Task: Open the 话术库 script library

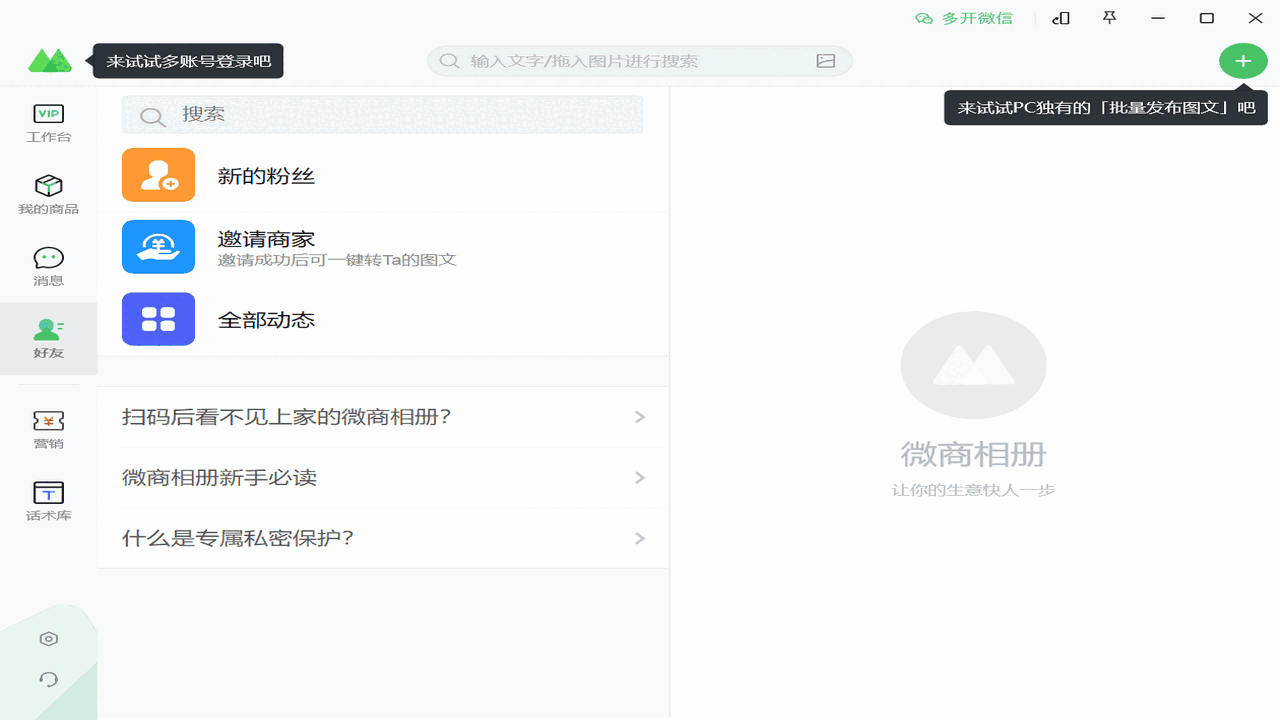Action: pyautogui.click(x=47, y=498)
